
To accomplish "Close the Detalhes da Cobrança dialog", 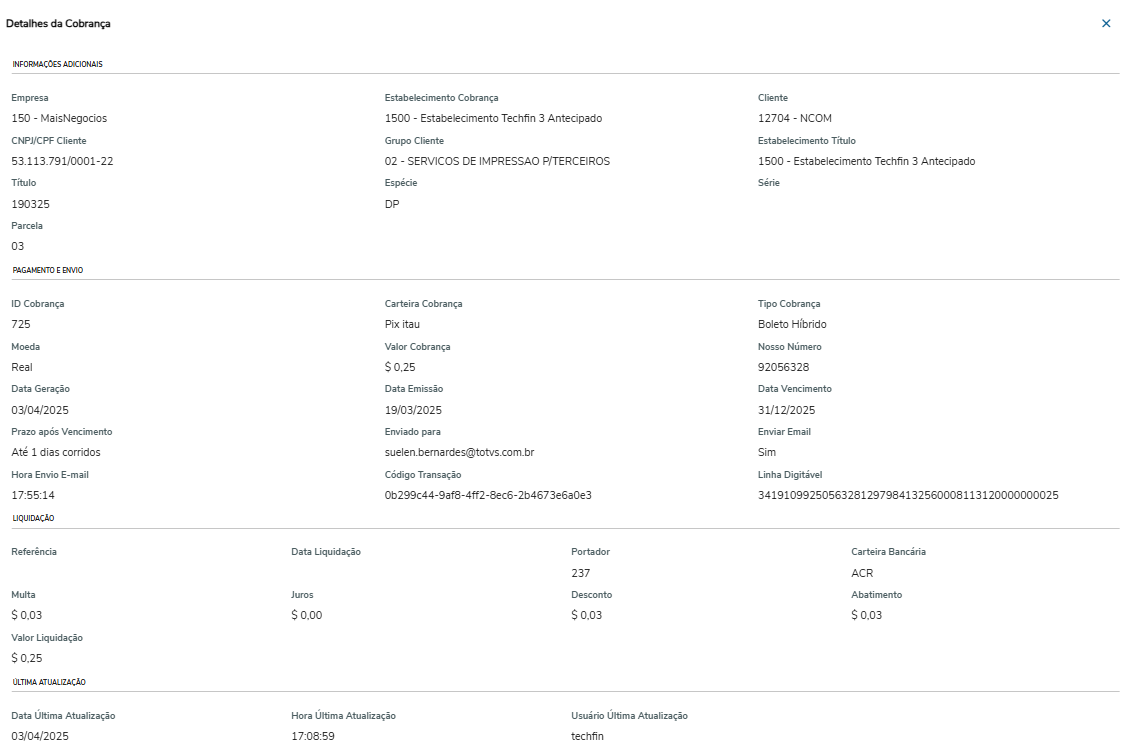I will pyautogui.click(x=1106, y=24).
